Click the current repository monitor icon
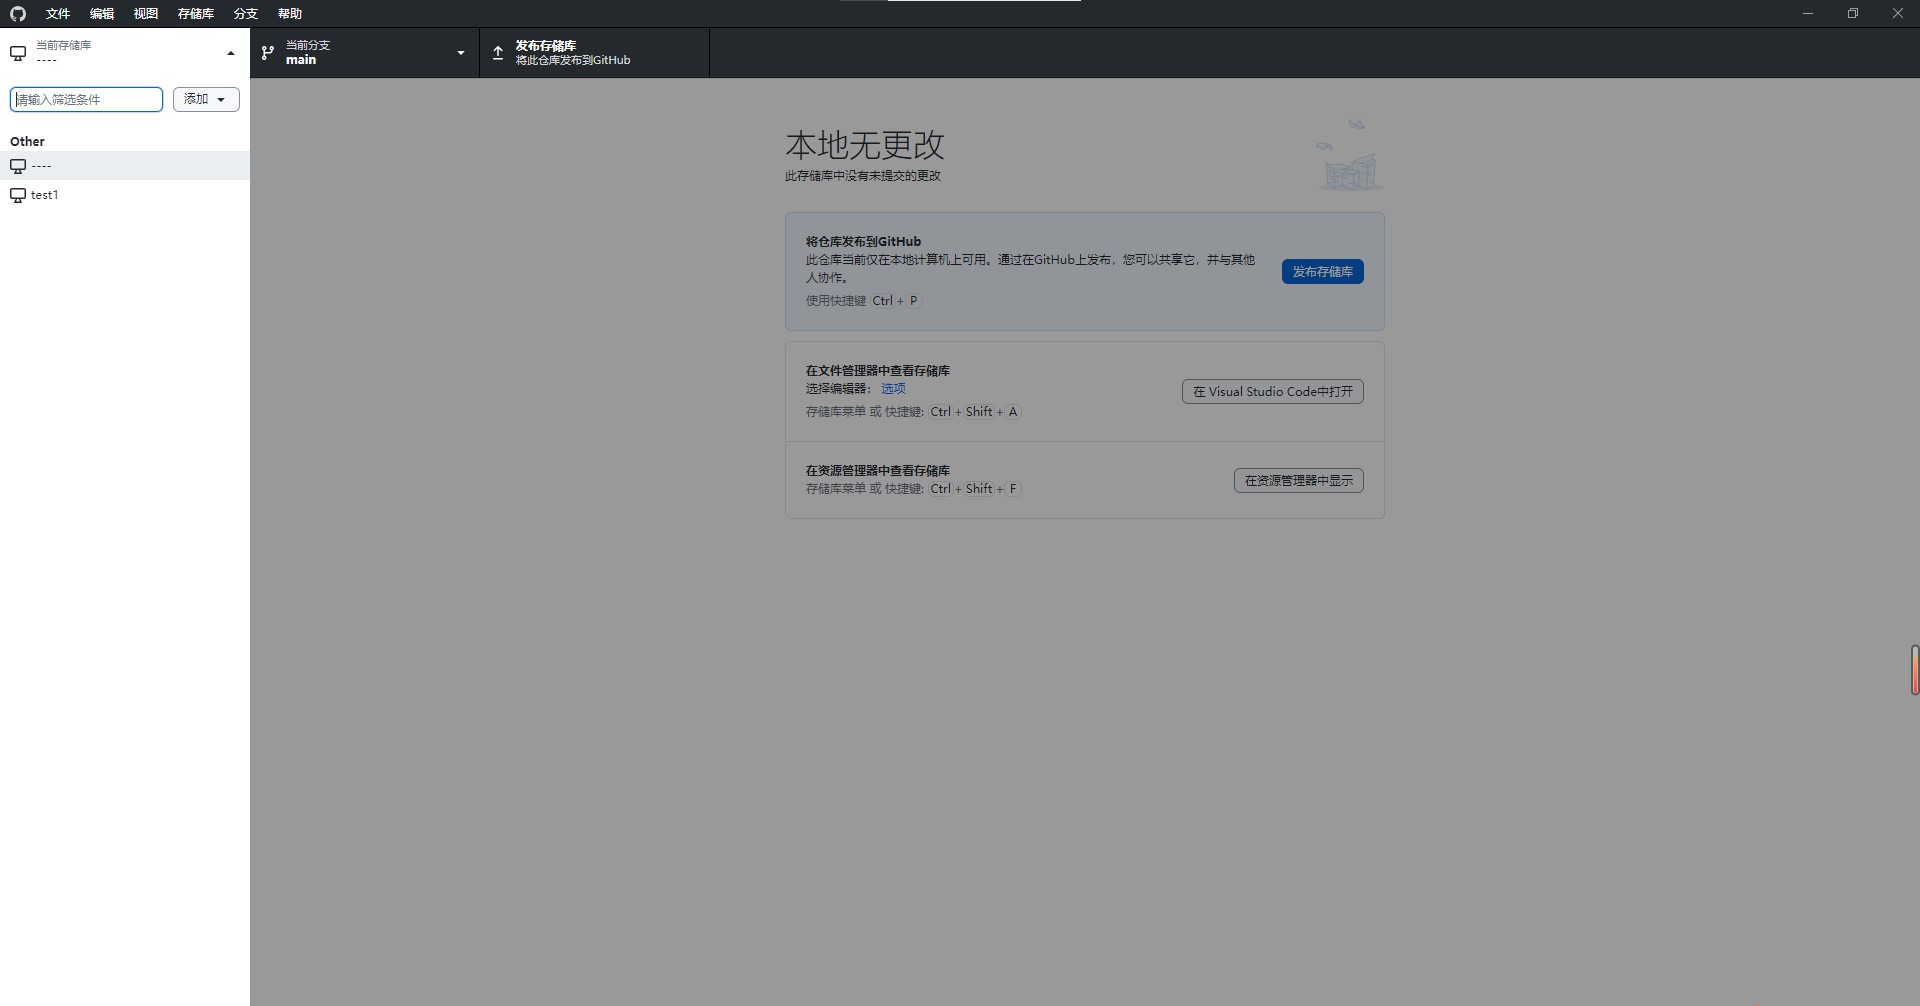This screenshot has width=1920, height=1006. (x=18, y=53)
